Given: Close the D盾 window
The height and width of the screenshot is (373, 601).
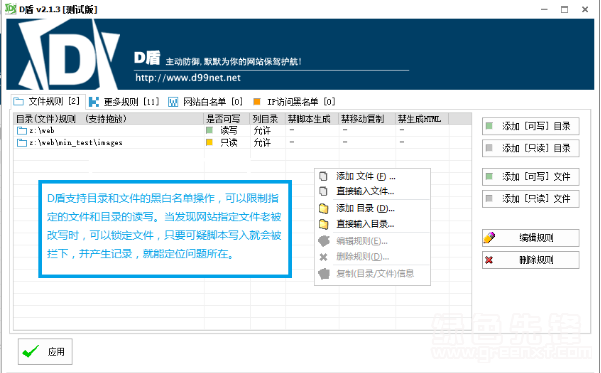Looking at the screenshot, I should coord(585,10).
